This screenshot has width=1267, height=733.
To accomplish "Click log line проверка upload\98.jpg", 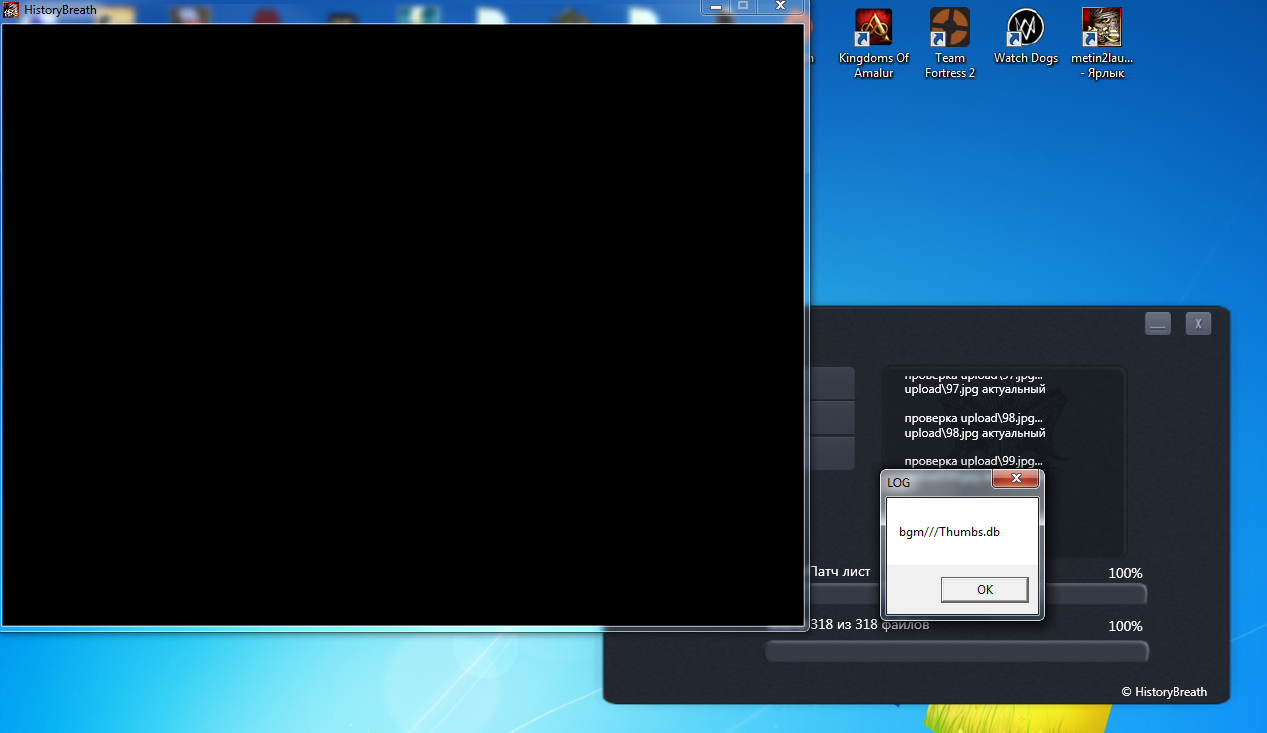I will [974, 418].
